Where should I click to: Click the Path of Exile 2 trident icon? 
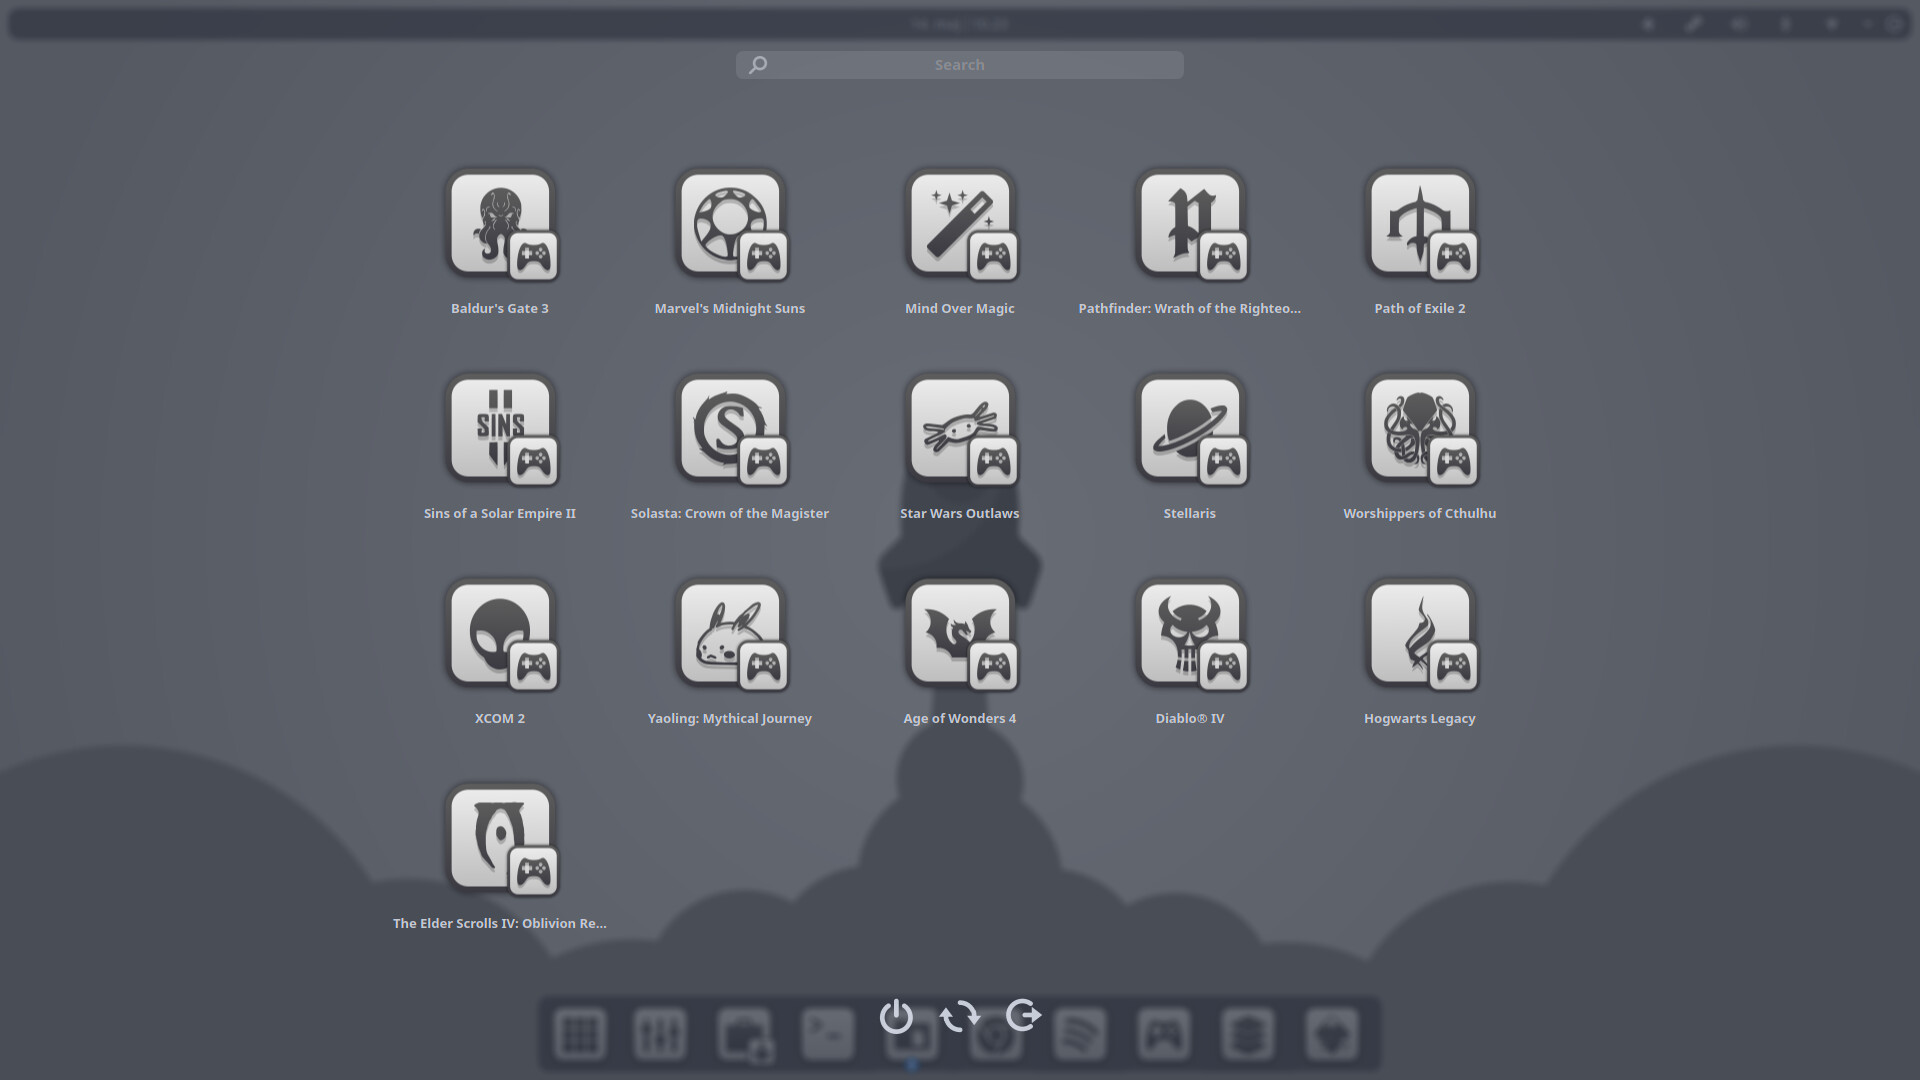(x=1421, y=225)
